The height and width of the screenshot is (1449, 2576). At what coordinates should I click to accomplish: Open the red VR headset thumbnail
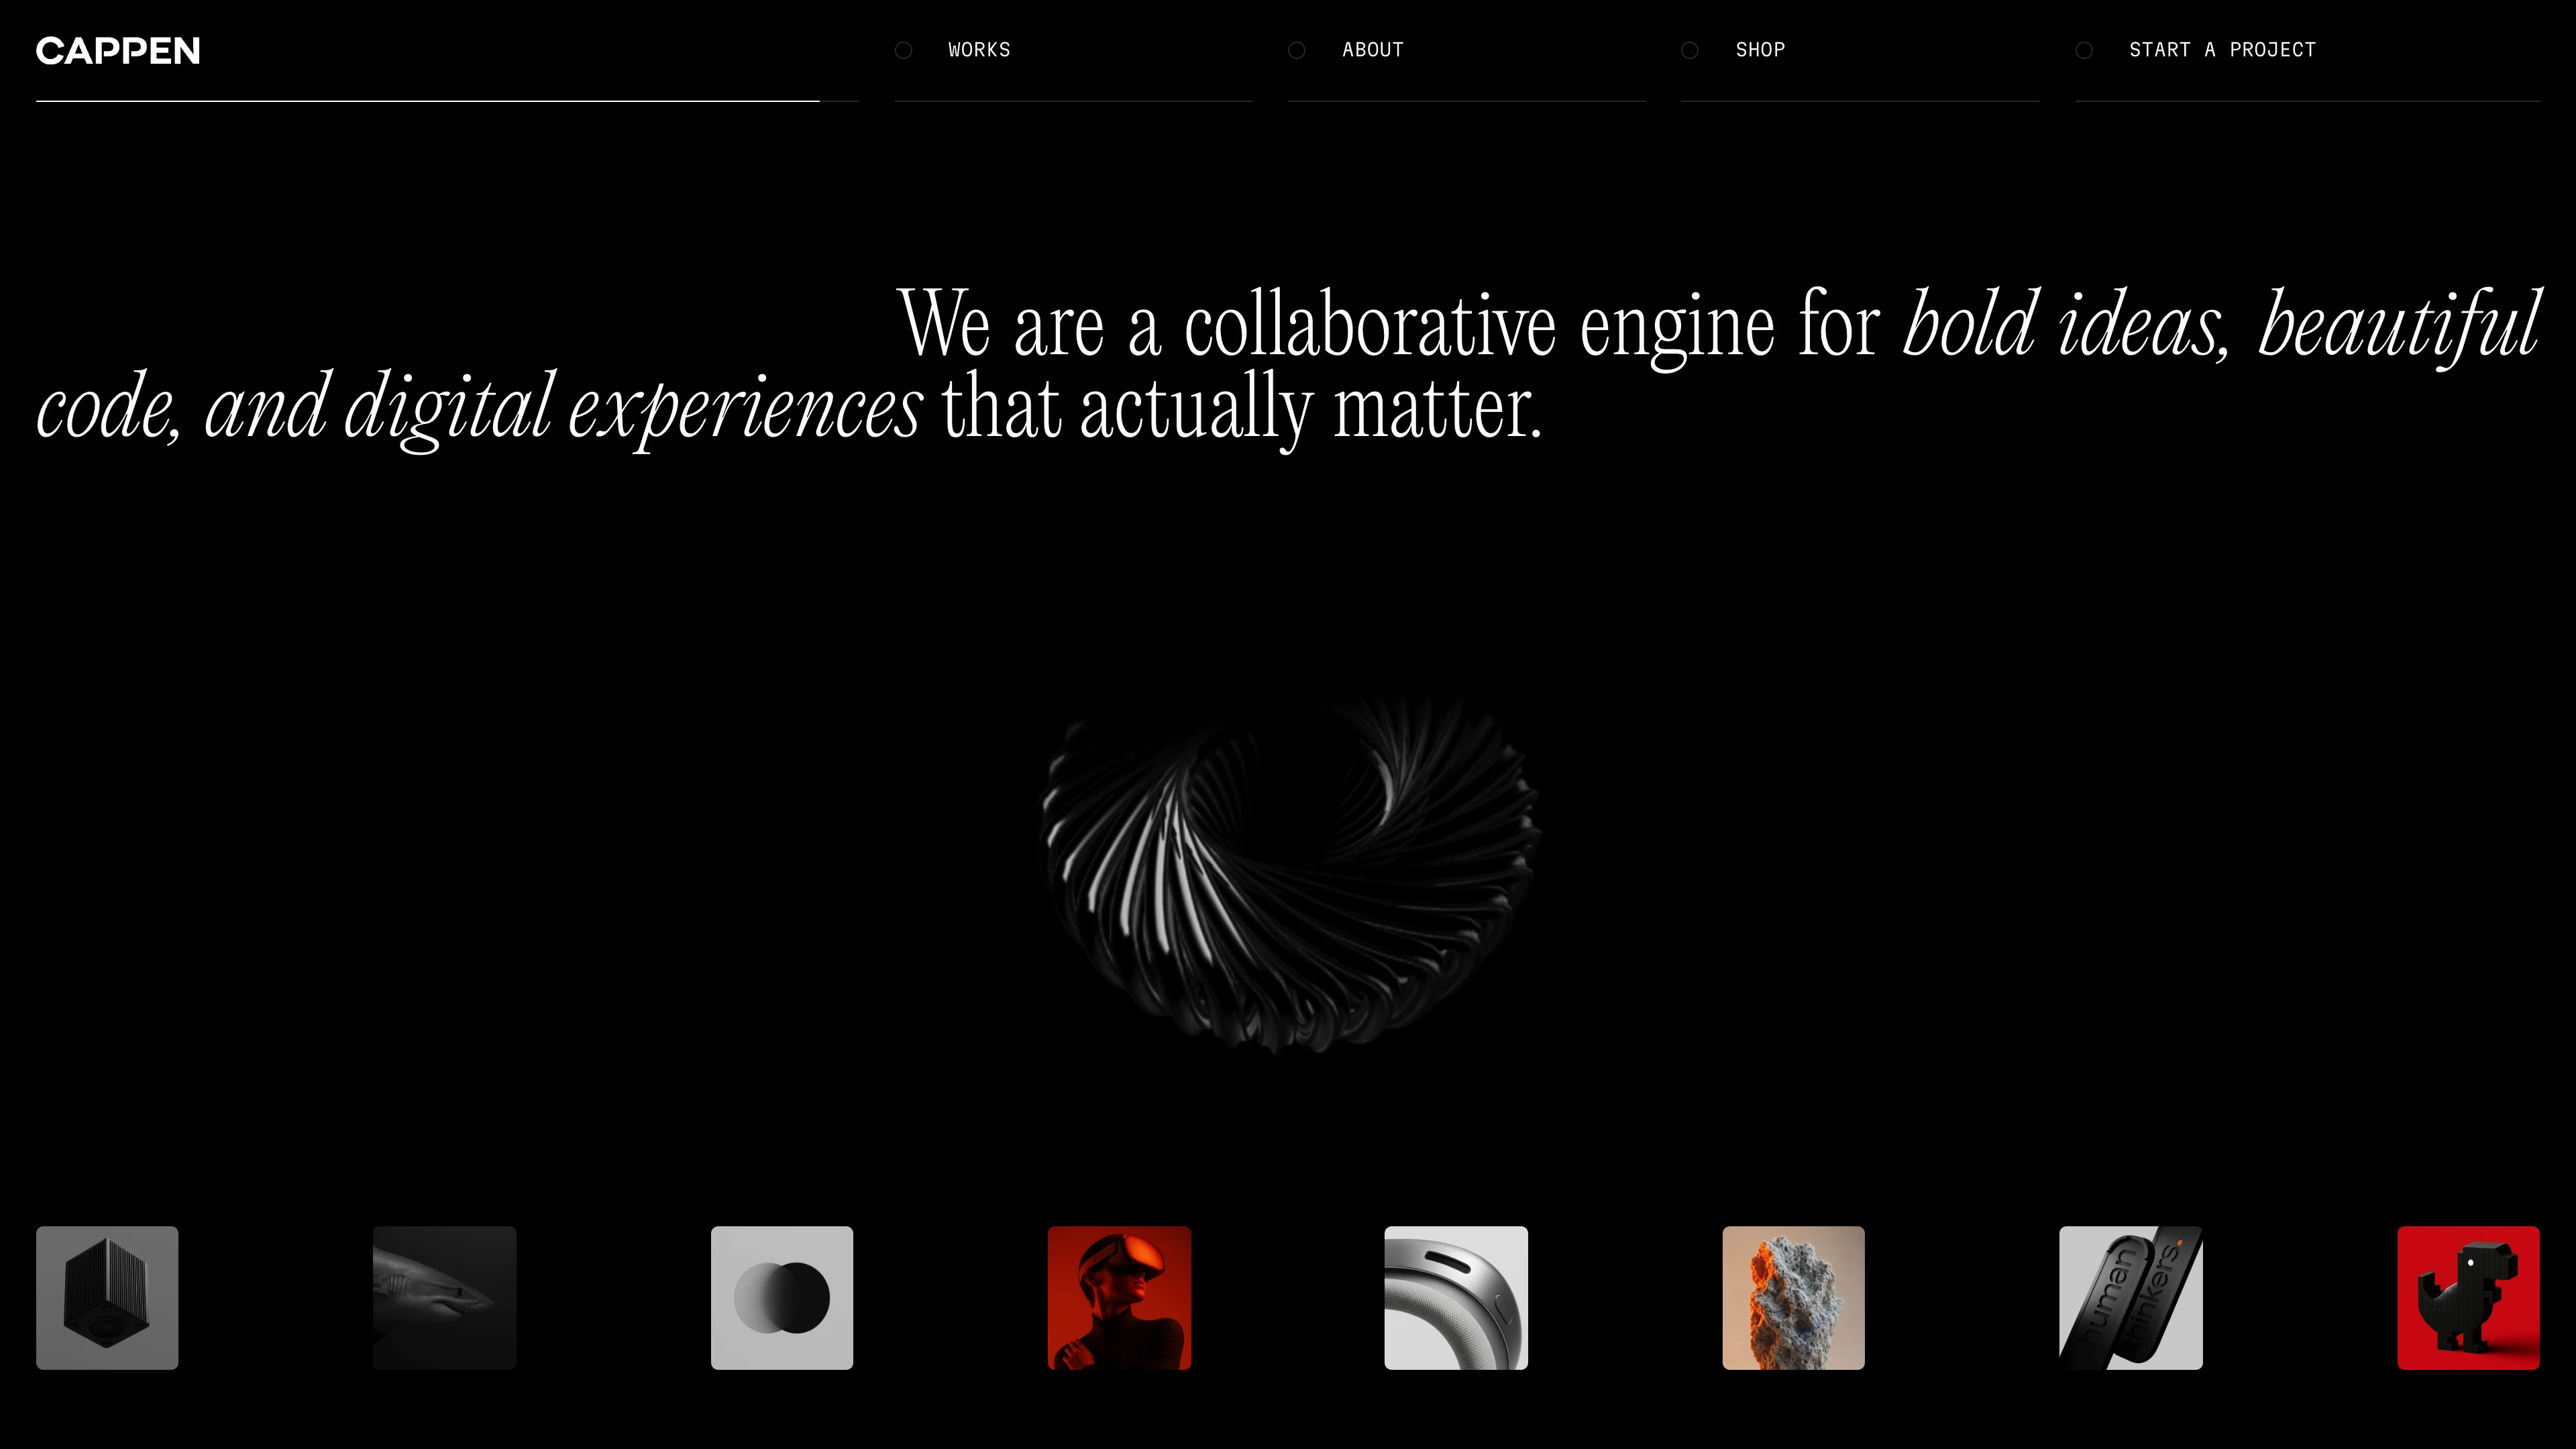[x=1119, y=1297]
